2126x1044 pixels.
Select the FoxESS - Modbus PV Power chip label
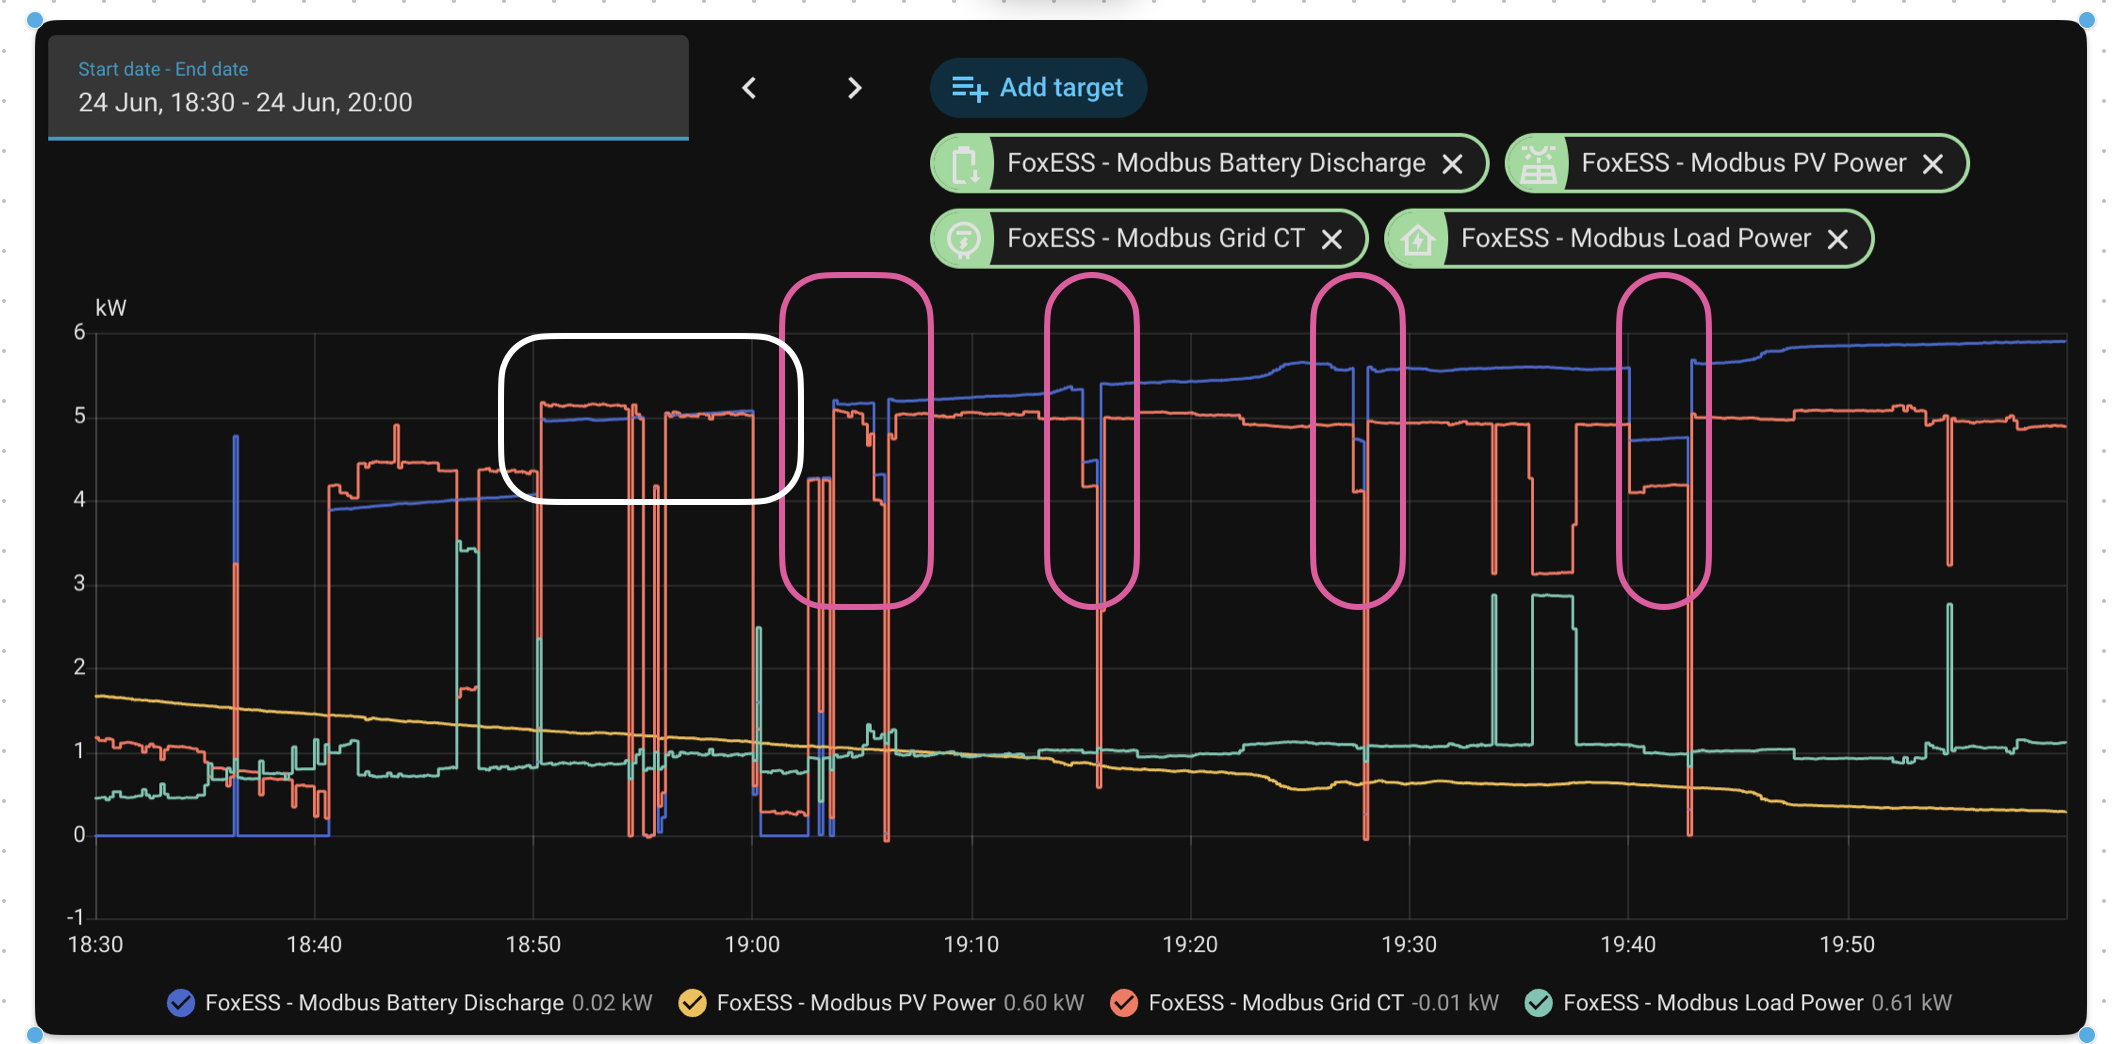point(1744,163)
